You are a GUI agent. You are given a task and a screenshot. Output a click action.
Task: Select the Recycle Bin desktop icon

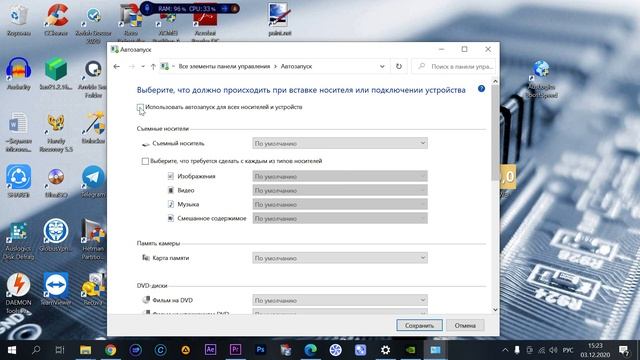point(18,20)
